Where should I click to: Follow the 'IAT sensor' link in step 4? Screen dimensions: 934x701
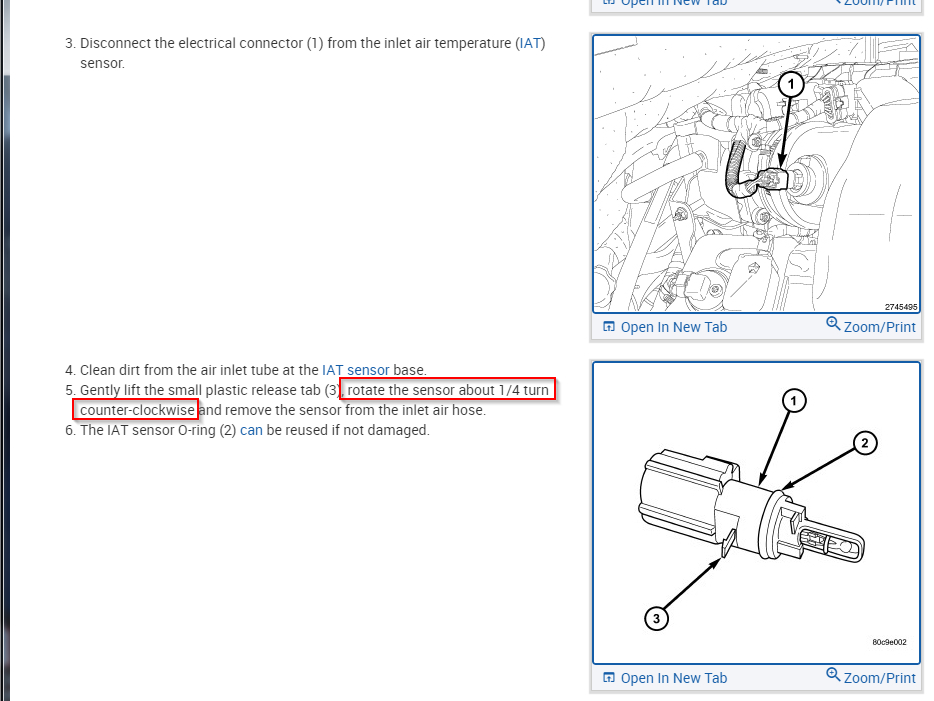pos(356,370)
